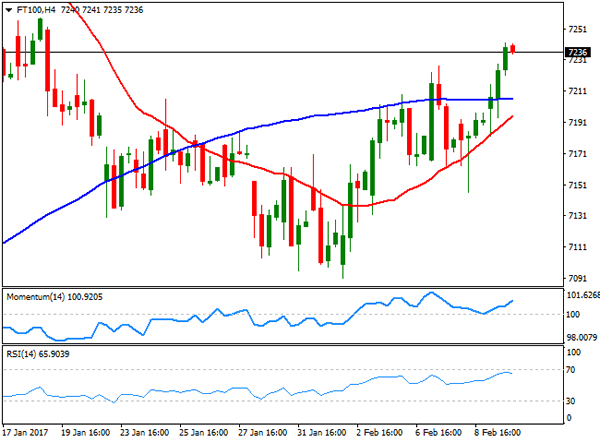Click the 2 Feb 16:00 time label

[380, 433]
